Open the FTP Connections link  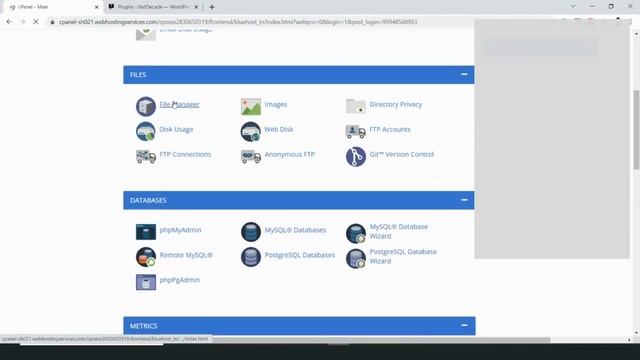click(x=185, y=154)
